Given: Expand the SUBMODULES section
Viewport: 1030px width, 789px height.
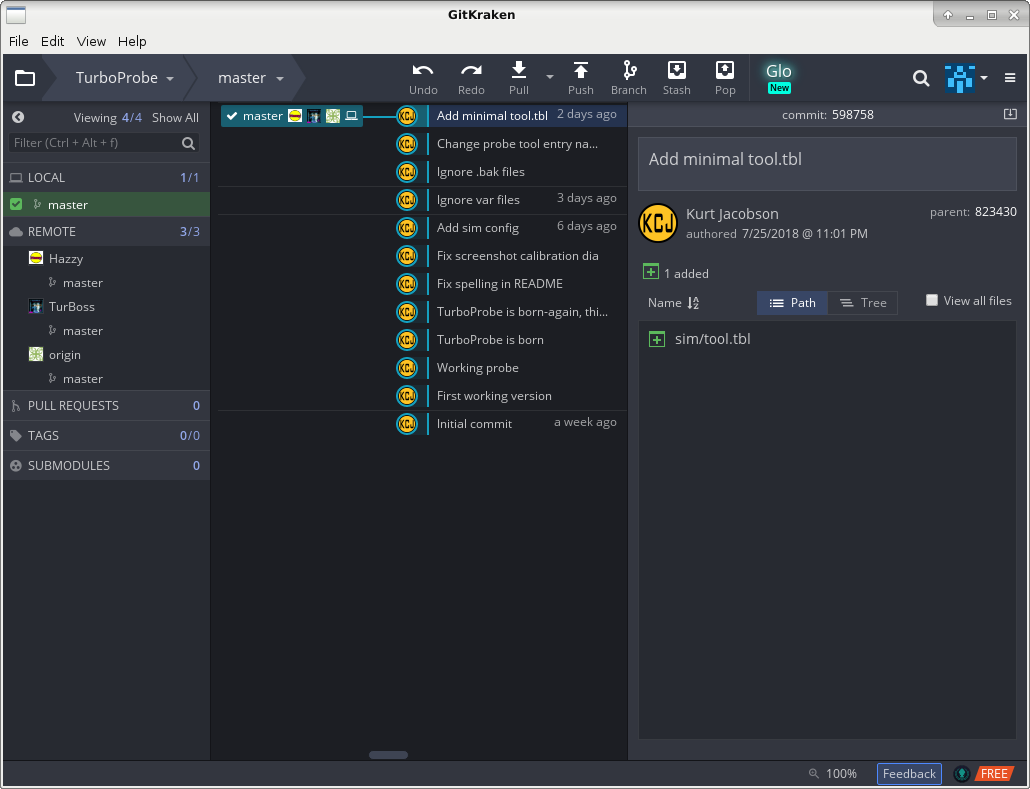Looking at the screenshot, I should 106,466.
